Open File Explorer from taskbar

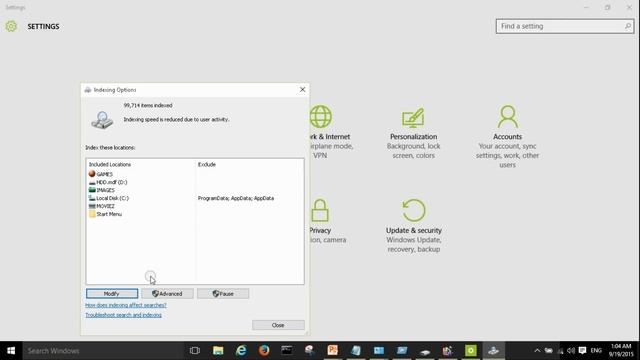click(218, 351)
